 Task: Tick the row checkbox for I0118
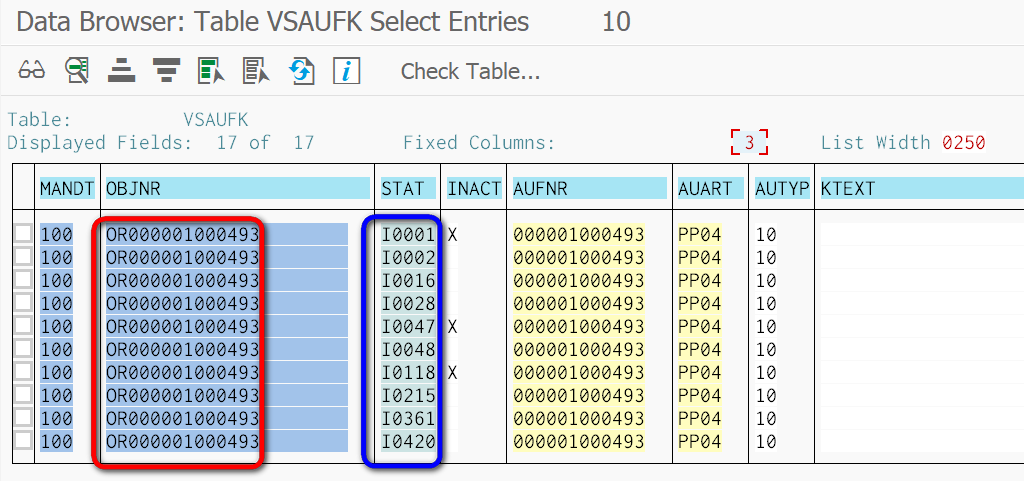click(x=23, y=372)
